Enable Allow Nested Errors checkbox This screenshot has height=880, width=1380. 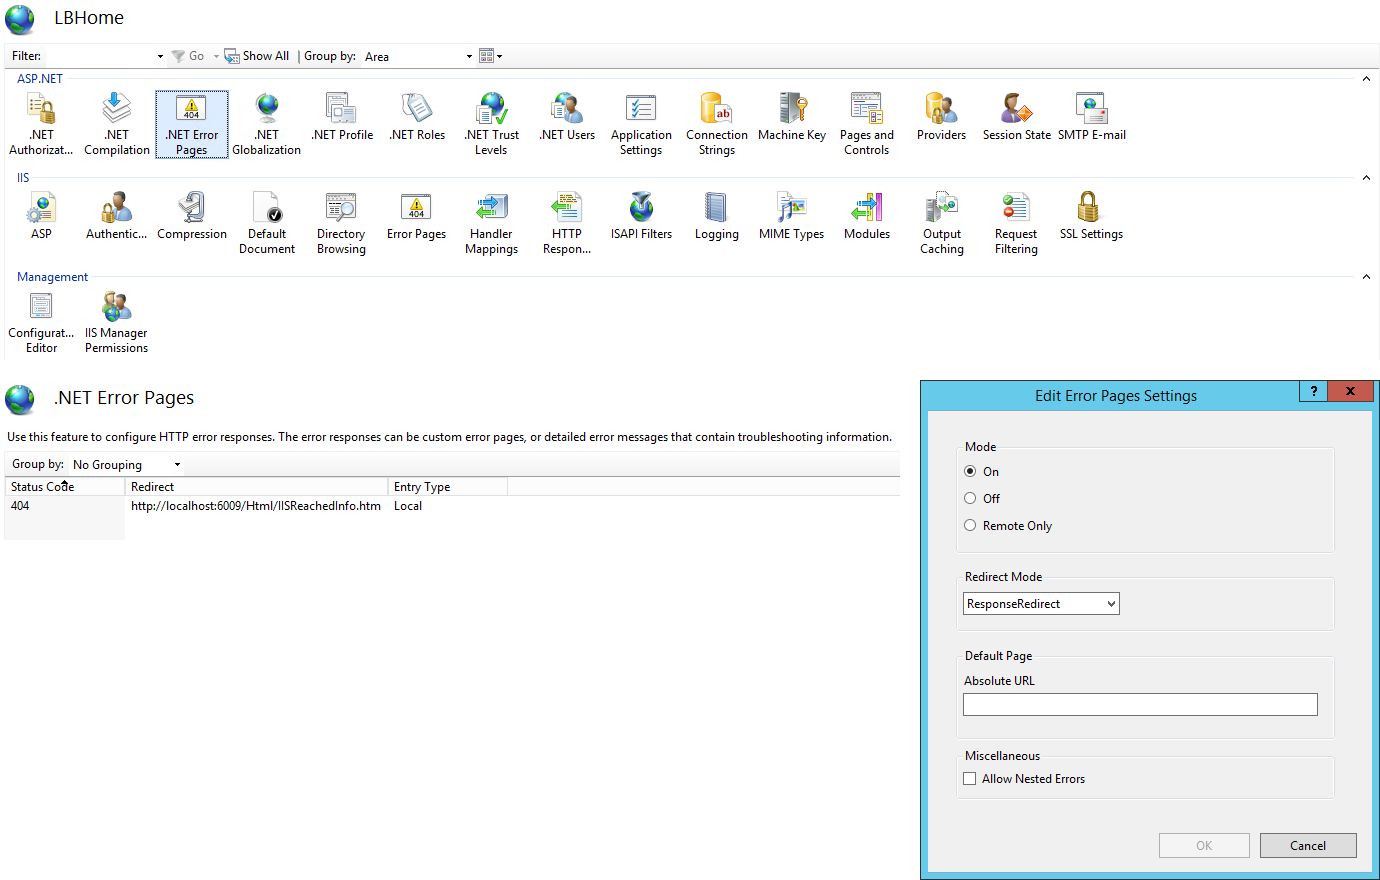(x=970, y=778)
